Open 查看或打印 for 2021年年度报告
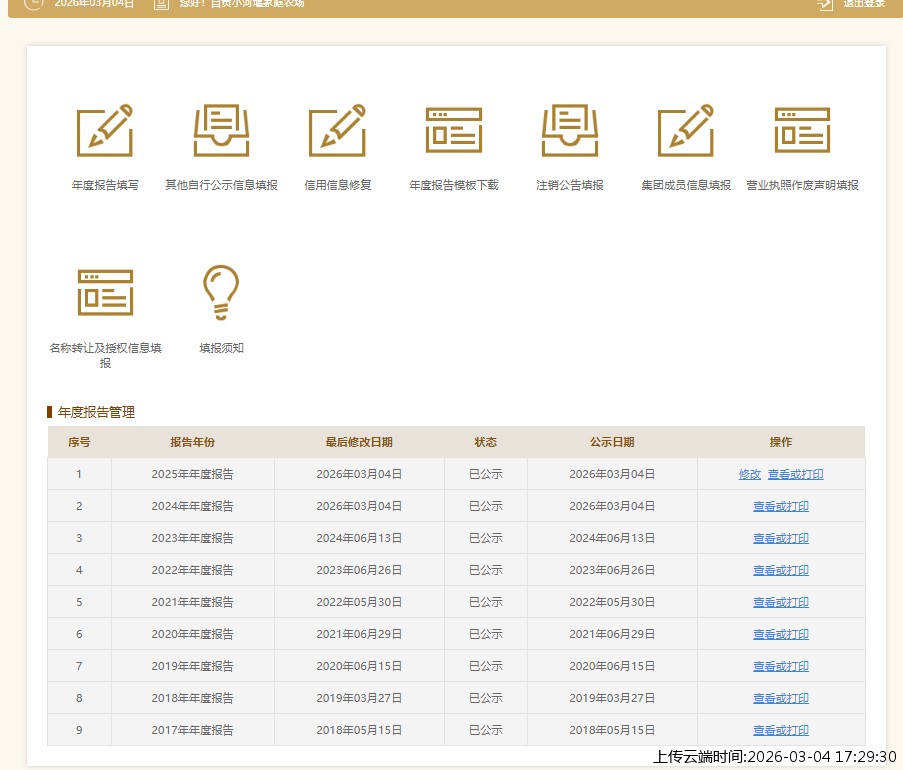The width and height of the screenshot is (903, 770). [x=781, y=603]
